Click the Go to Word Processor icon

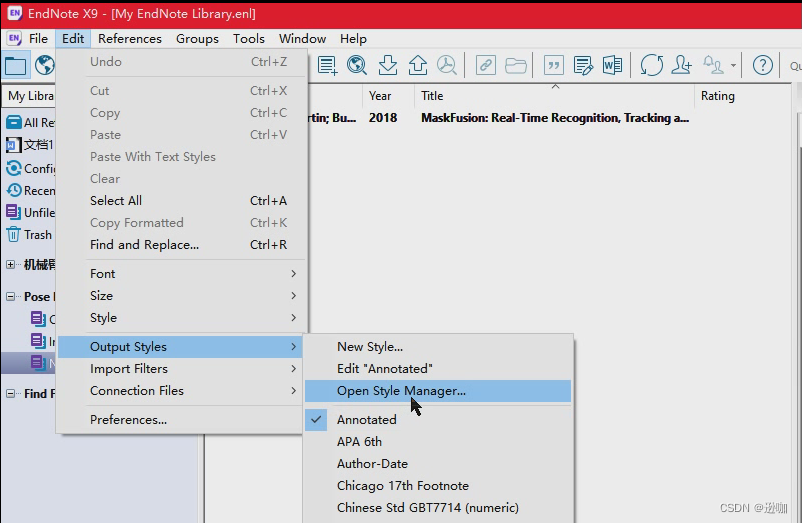(x=612, y=65)
